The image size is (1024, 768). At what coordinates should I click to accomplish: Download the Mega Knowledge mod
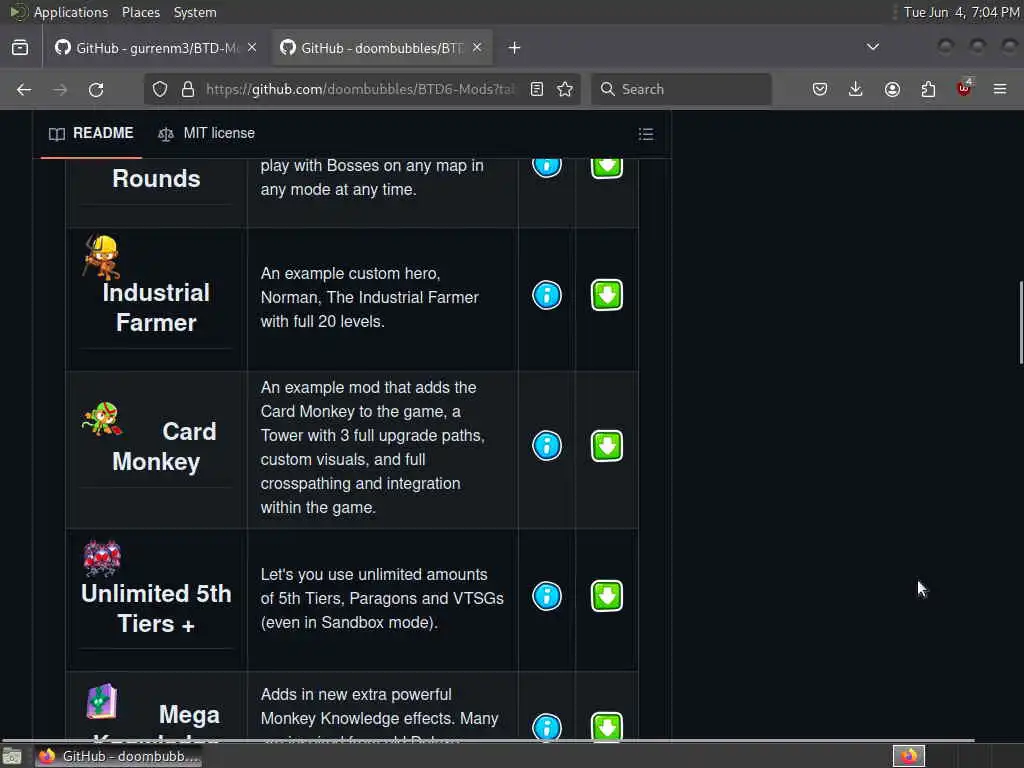click(607, 726)
